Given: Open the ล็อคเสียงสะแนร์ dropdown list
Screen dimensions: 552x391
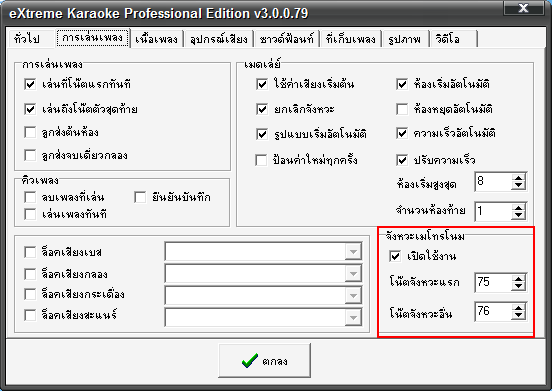Looking at the screenshot, I should pyautogui.click(x=353, y=318).
